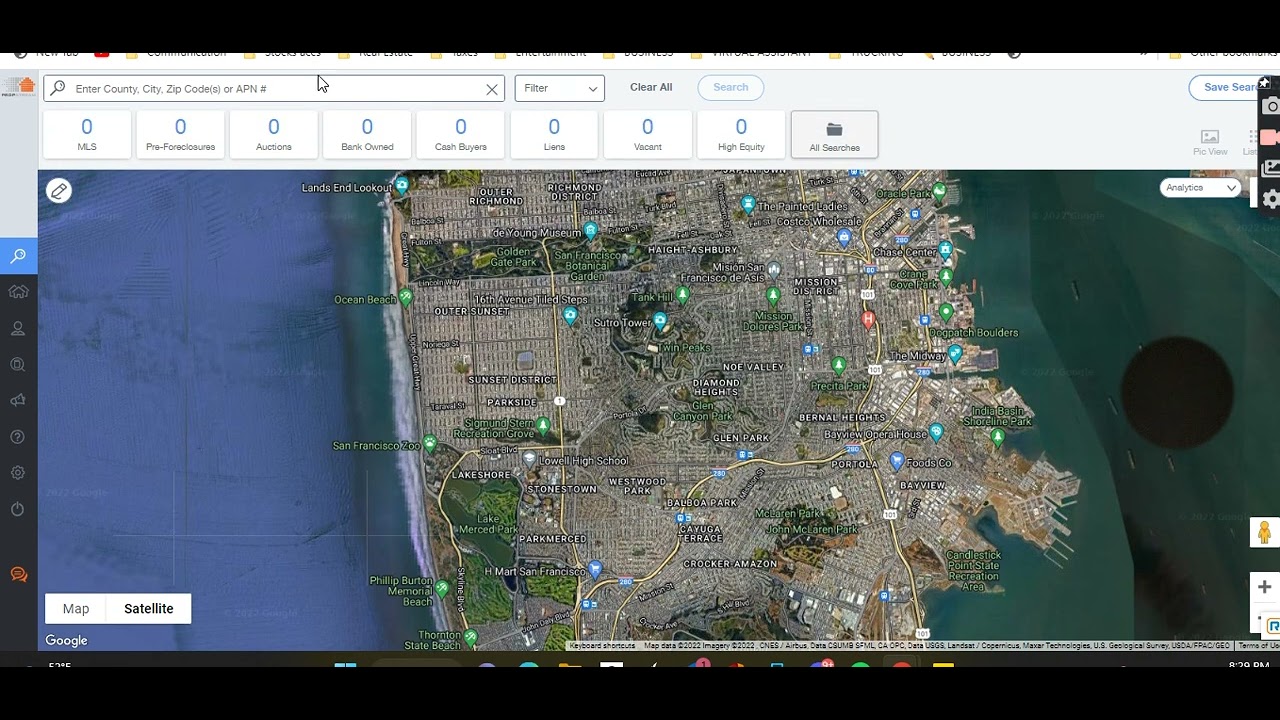
Task: Switch map to Map view
Action: pos(76,609)
